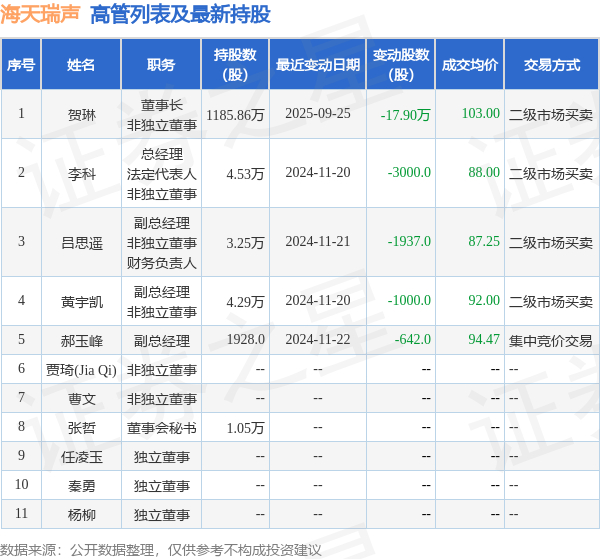This screenshot has width=600, height=559.
Task: Click the average price 87.25
Action: pyautogui.click(x=484, y=241)
